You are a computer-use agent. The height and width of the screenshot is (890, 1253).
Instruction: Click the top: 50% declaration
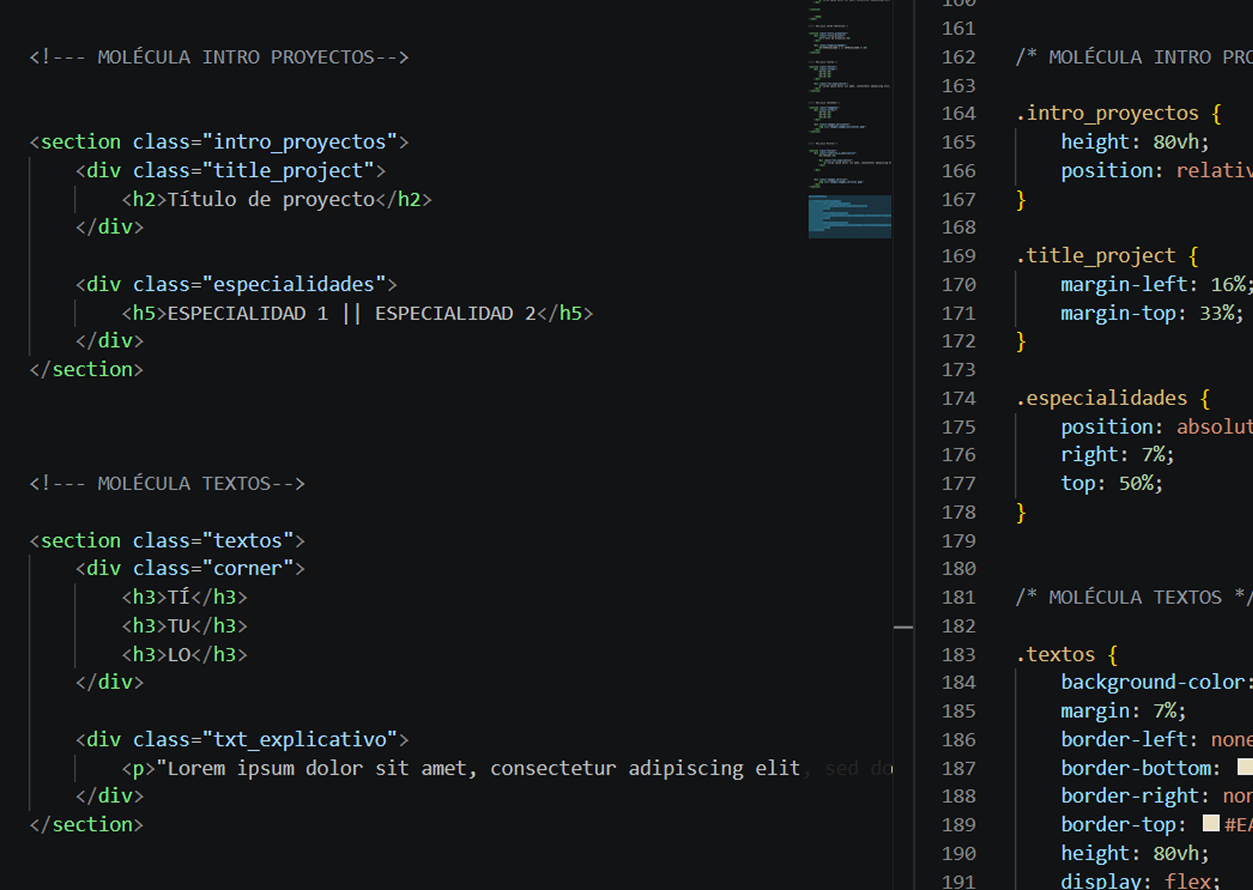1112,483
